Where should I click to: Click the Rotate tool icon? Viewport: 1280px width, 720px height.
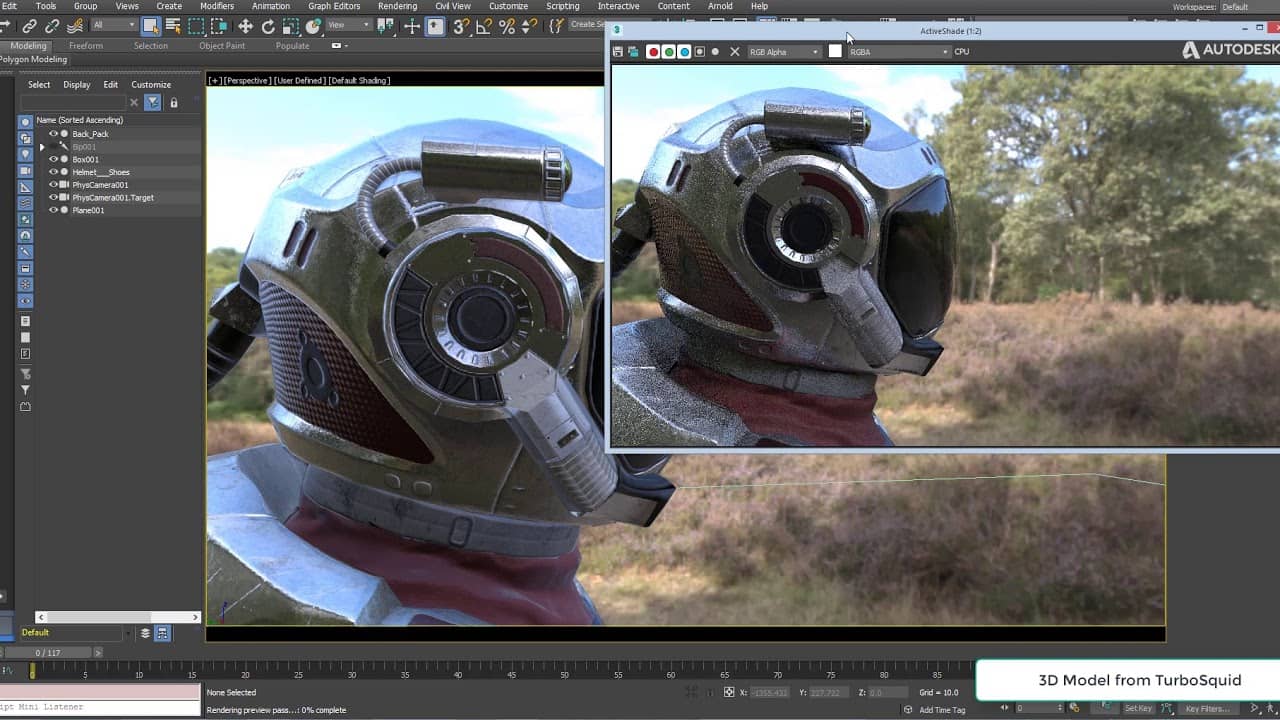tap(268, 27)
